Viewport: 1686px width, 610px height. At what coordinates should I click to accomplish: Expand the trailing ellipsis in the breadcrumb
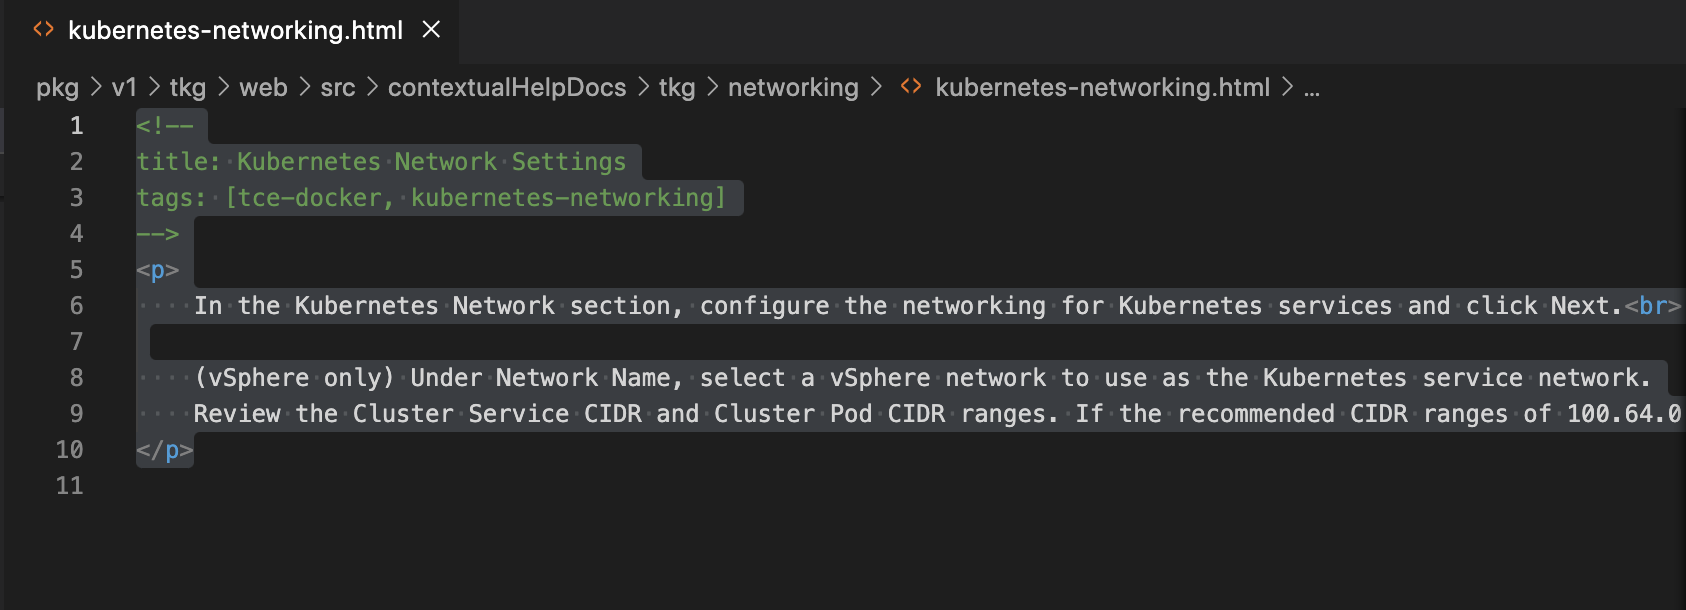pyautogui.click(x=1312, y=89)
